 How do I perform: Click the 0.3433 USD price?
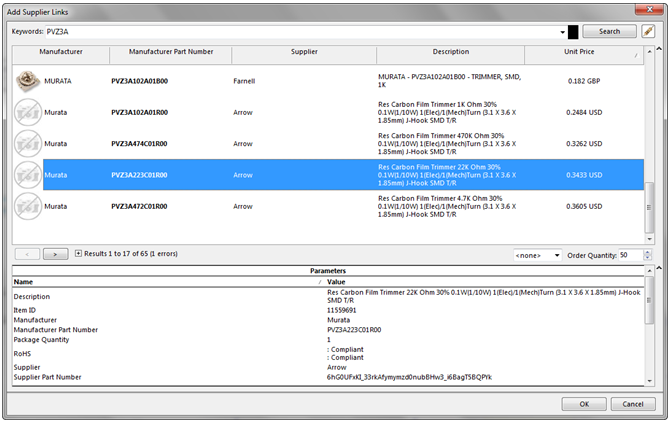(584, 175)
